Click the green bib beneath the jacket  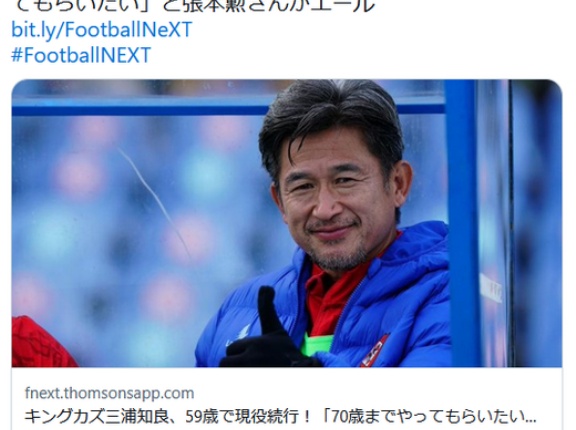tap(316, 344)
